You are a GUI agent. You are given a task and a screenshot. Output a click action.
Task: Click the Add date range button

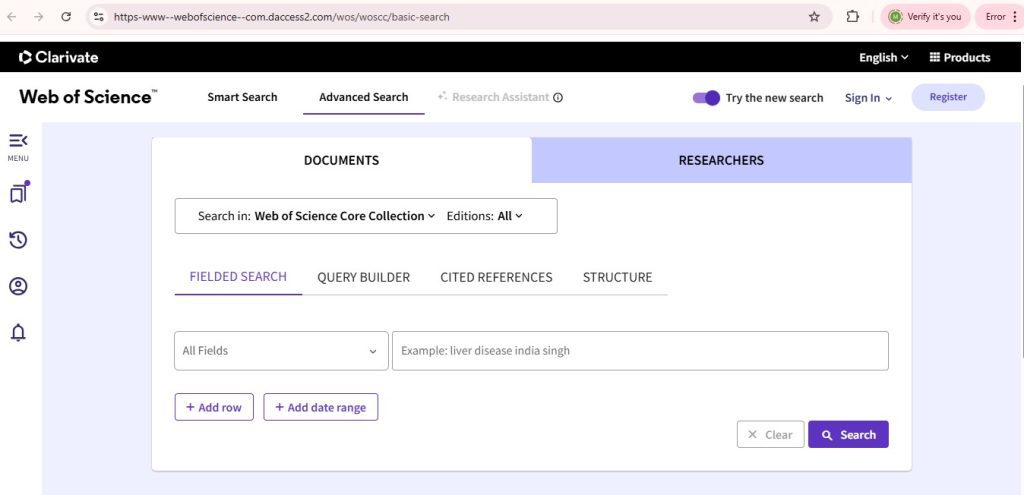click(x=320, y=407)
